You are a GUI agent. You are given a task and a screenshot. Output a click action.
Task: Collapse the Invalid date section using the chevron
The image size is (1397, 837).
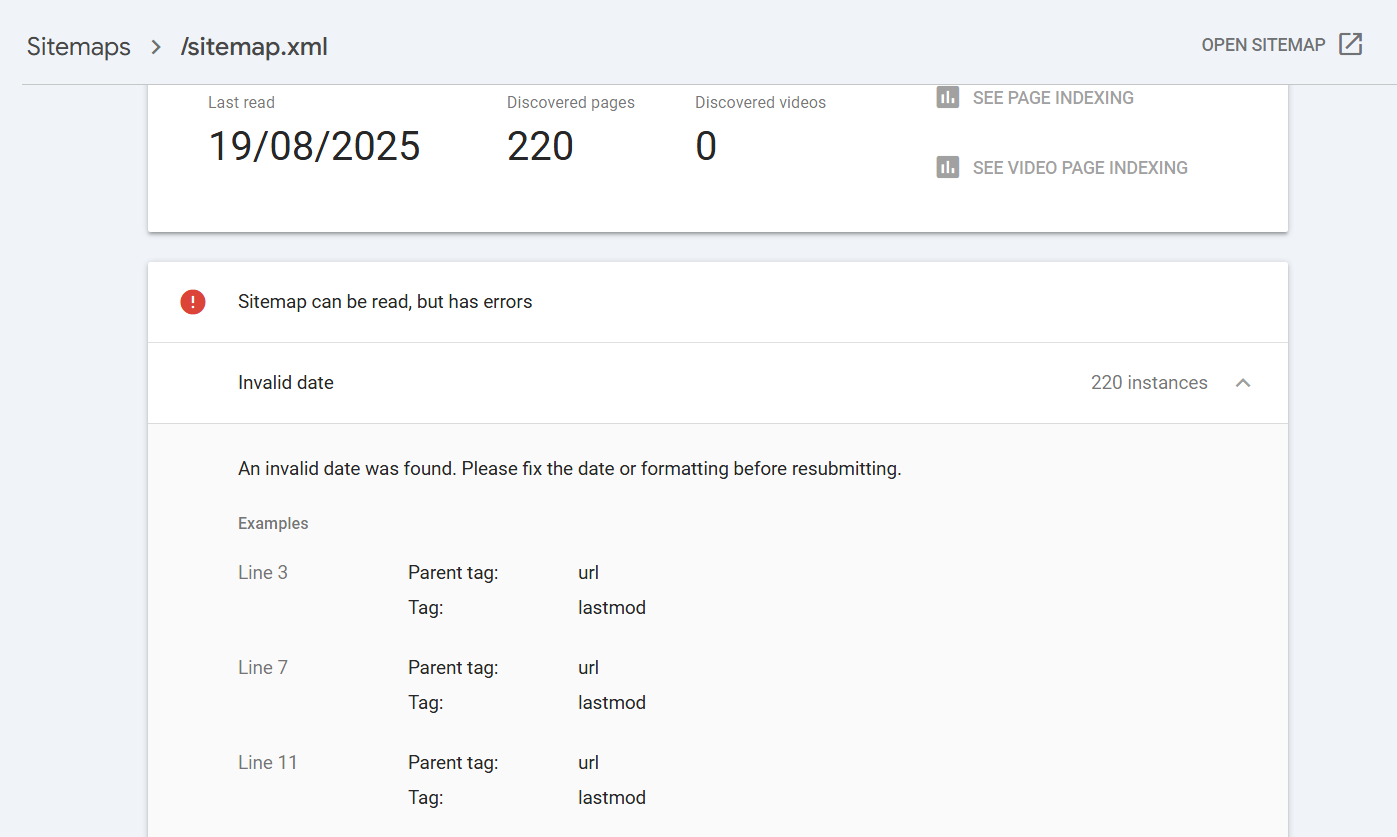[x=1243, y=383]
